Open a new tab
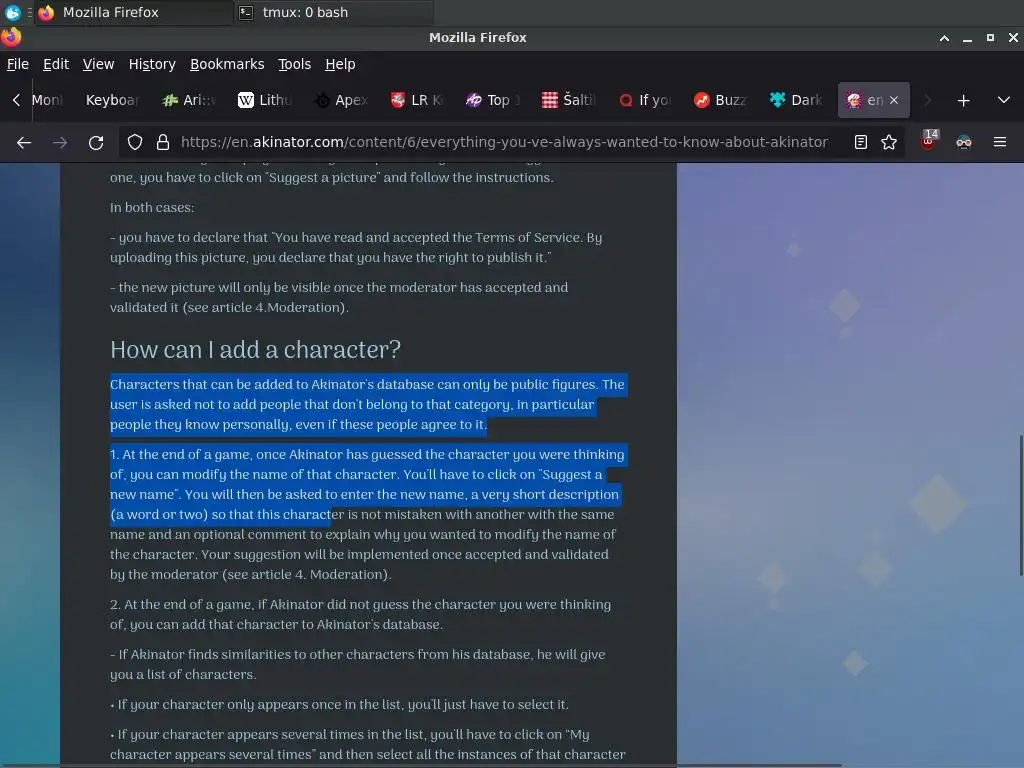The image size is (1024, 768). point(963,101)
